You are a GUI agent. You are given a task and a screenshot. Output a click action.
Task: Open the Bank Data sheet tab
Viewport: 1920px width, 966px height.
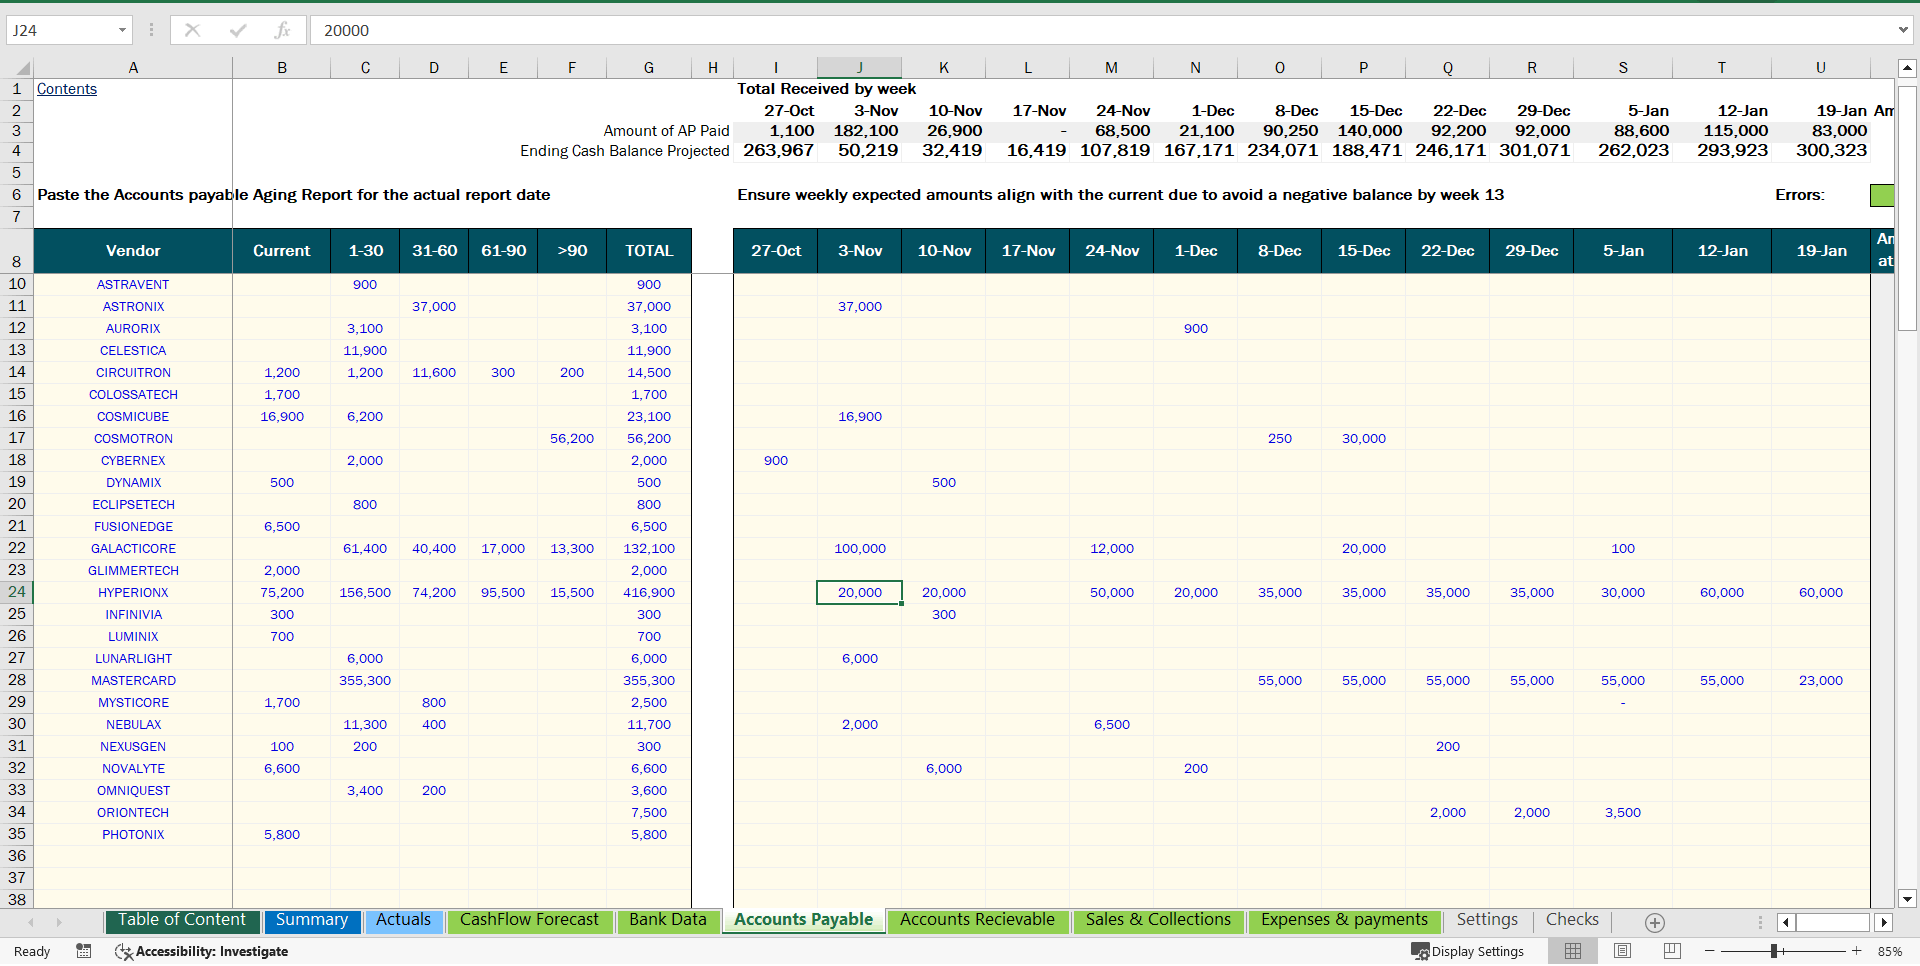(668, 920)
